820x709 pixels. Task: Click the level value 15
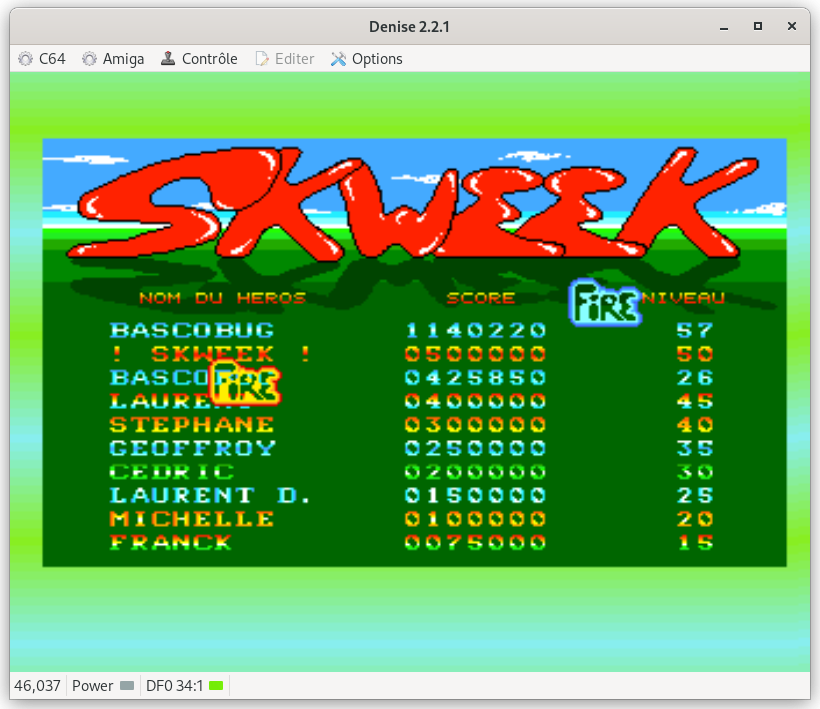[695, 542]
